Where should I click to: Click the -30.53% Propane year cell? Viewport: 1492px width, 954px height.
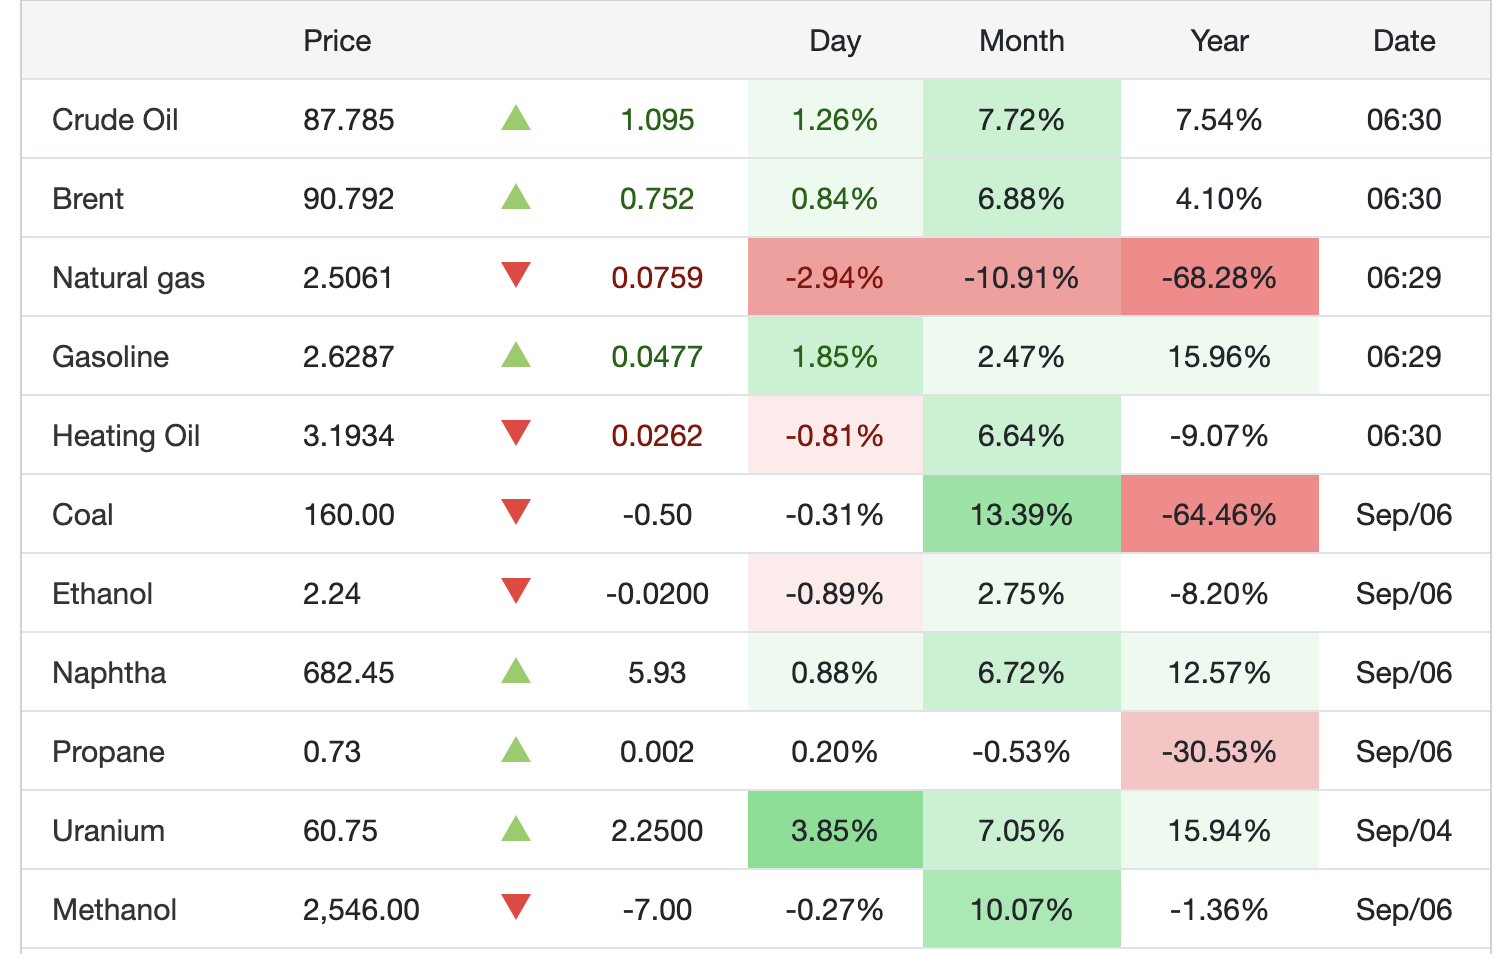[x=1220, y=752]
